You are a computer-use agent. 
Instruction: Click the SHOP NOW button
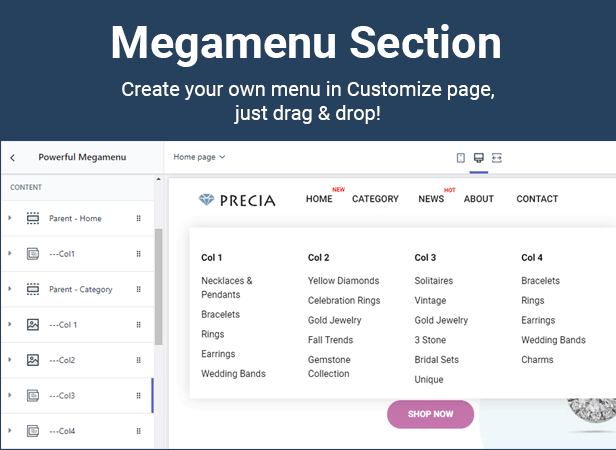(x=430, y=414)
